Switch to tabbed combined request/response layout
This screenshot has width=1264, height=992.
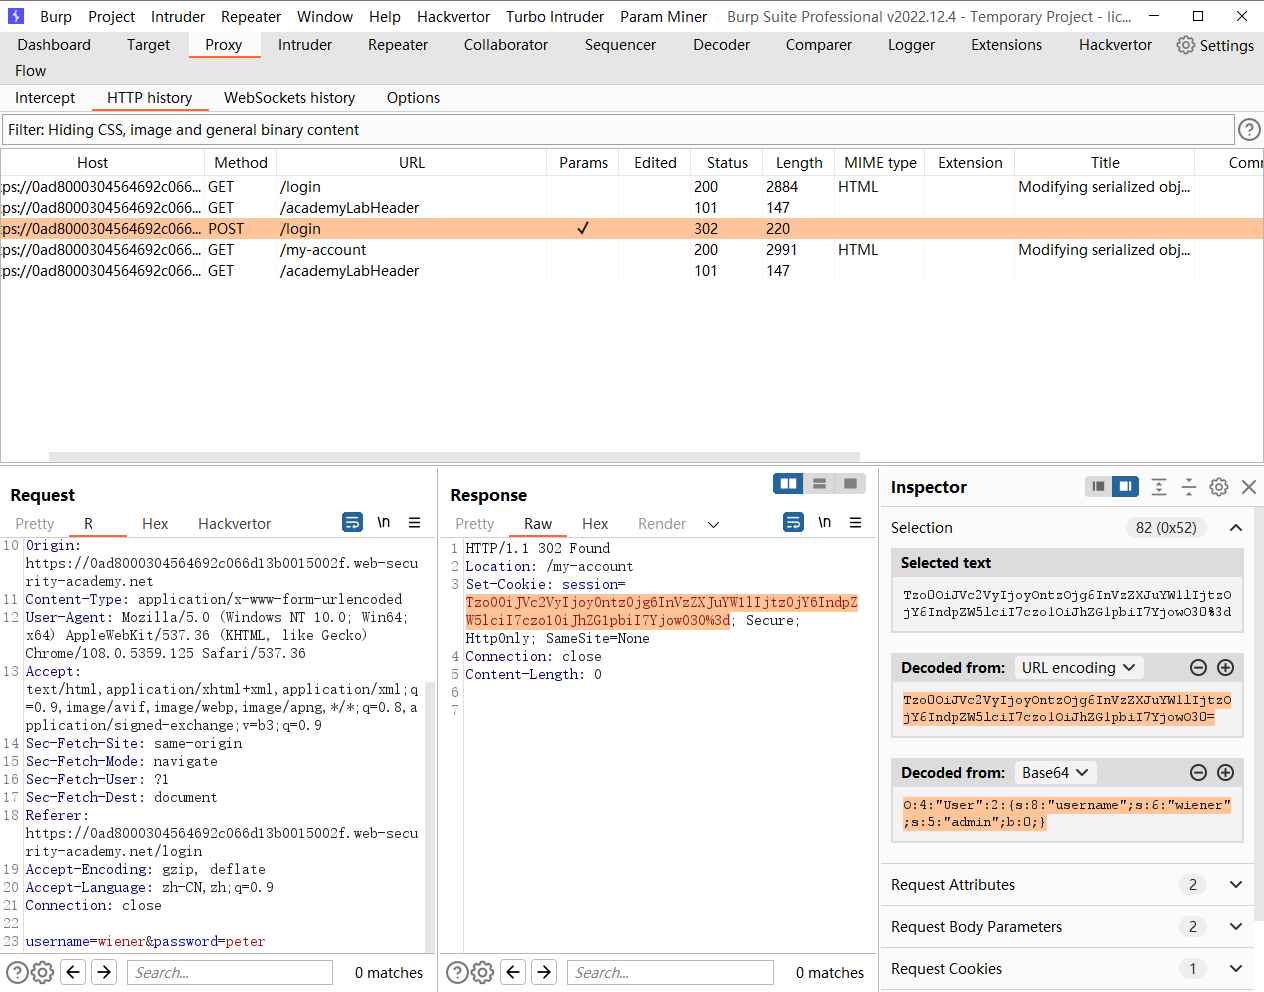[850, 484]
